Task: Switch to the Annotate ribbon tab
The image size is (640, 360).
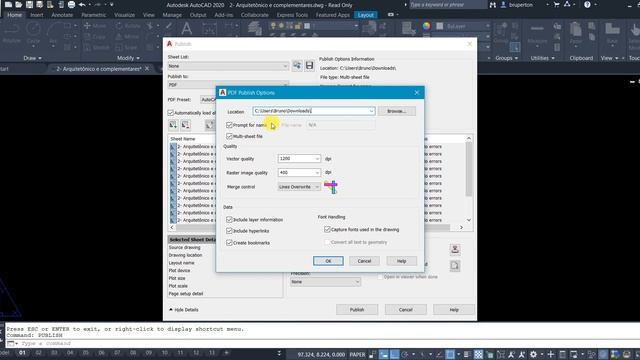Action: tap(62, 15)
